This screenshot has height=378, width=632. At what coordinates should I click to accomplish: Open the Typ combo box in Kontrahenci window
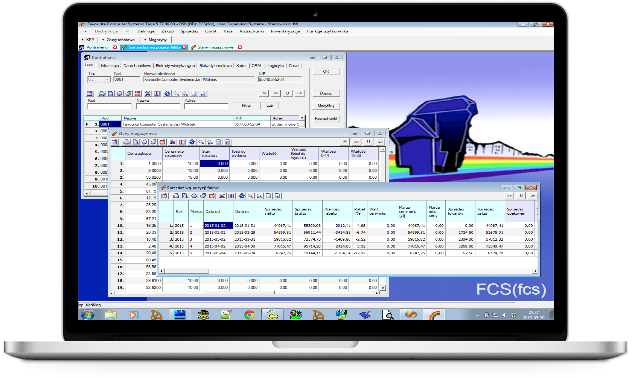pos(99,80)
